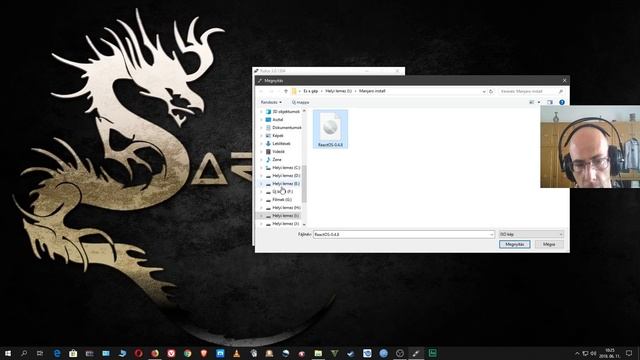Select Helyi lemez (H:) drive in the tree

(282, 208)
